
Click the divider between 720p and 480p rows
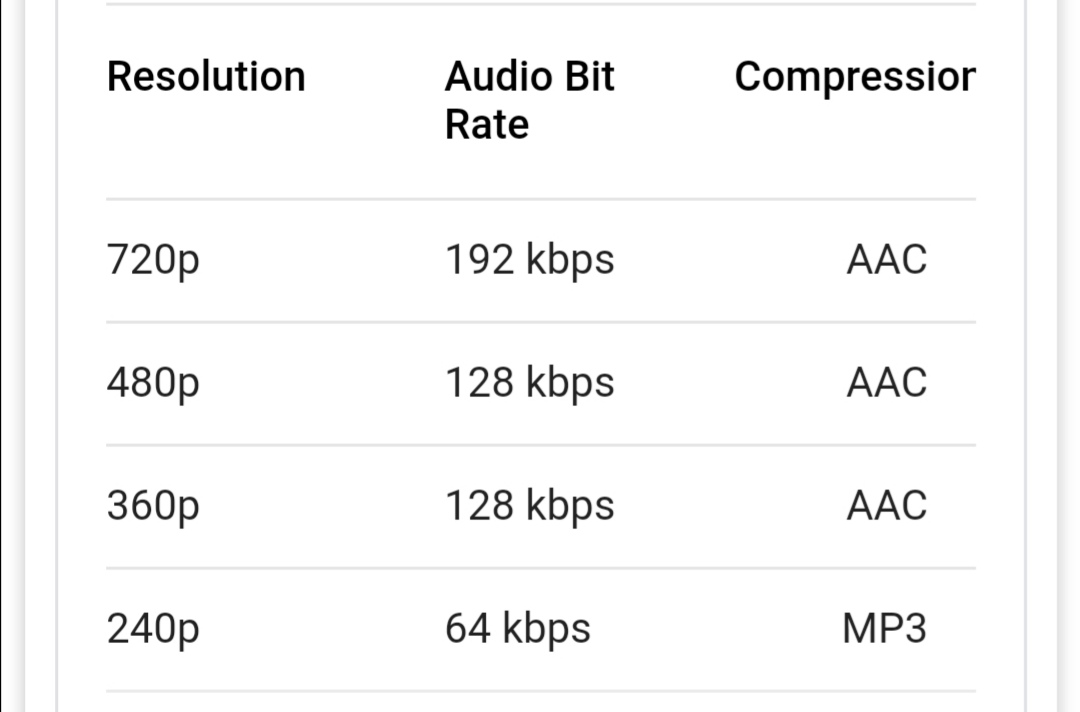(x=540, y=322)
